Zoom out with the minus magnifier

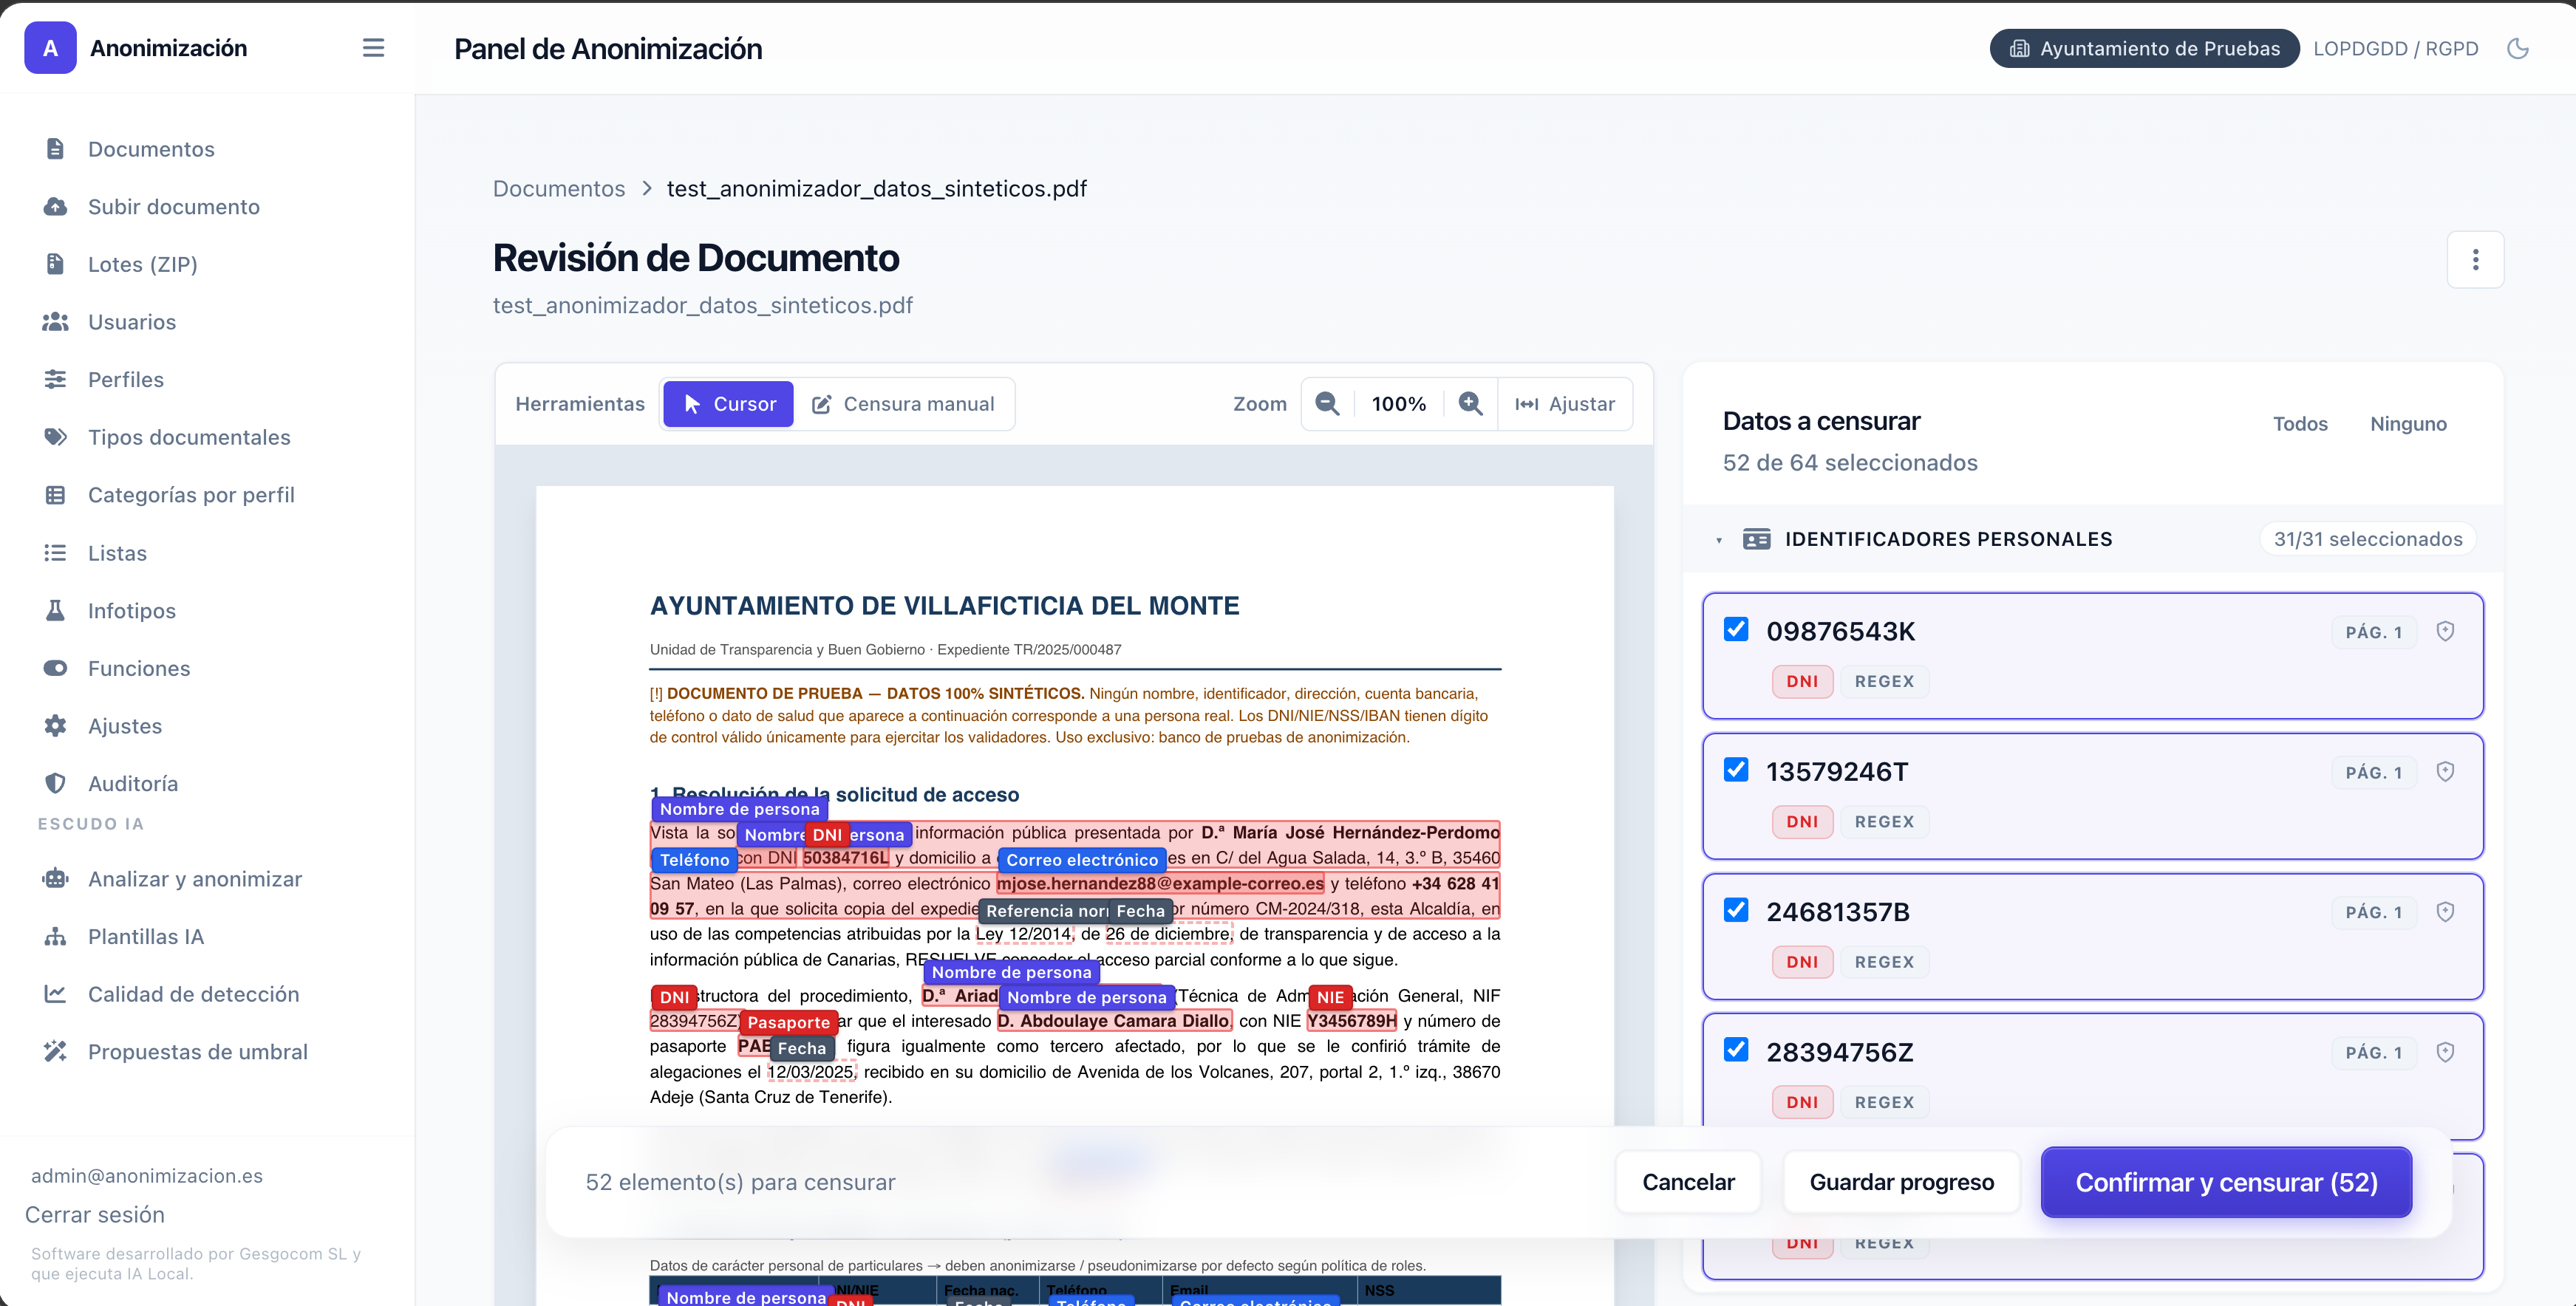pos(1327,404)
